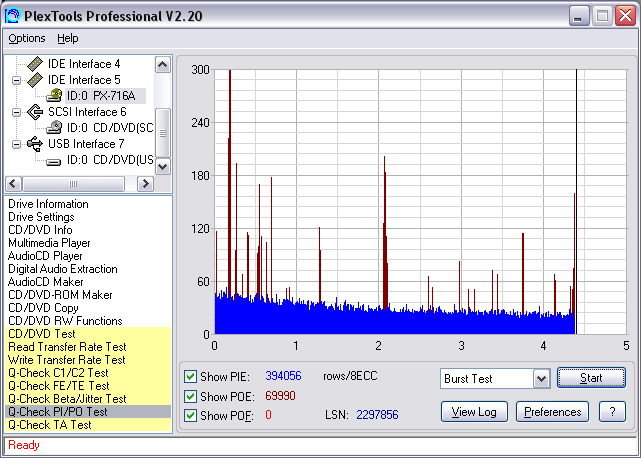Open Q-Check TA Test
The image size is (641, 458).
[88, 425]
